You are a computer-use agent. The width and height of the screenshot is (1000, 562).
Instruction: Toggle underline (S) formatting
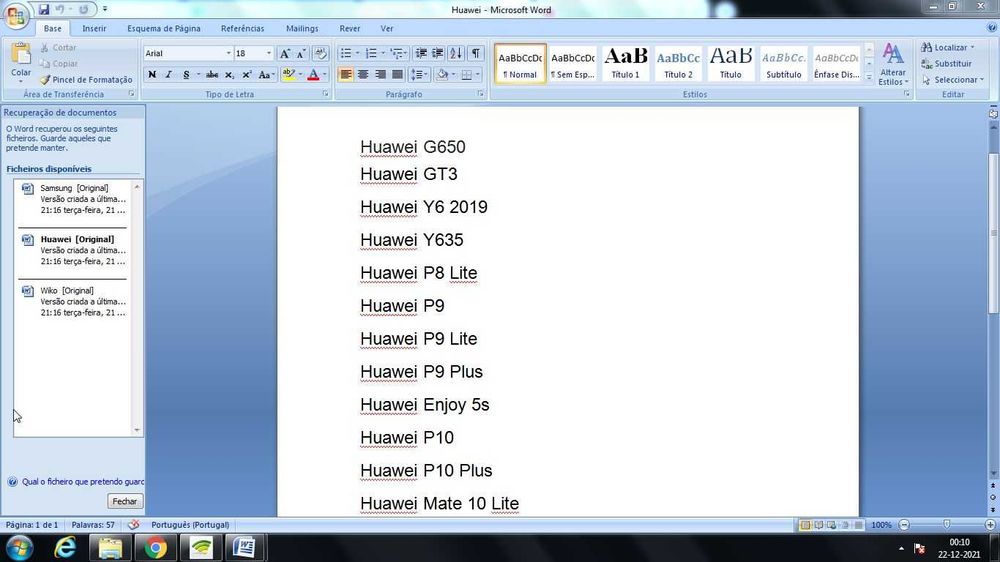186,75
